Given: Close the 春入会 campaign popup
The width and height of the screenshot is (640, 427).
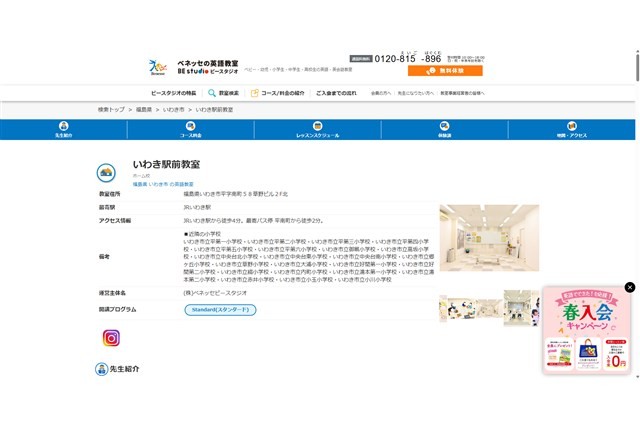Looking at the screenshot, I should tap(630, 287).
